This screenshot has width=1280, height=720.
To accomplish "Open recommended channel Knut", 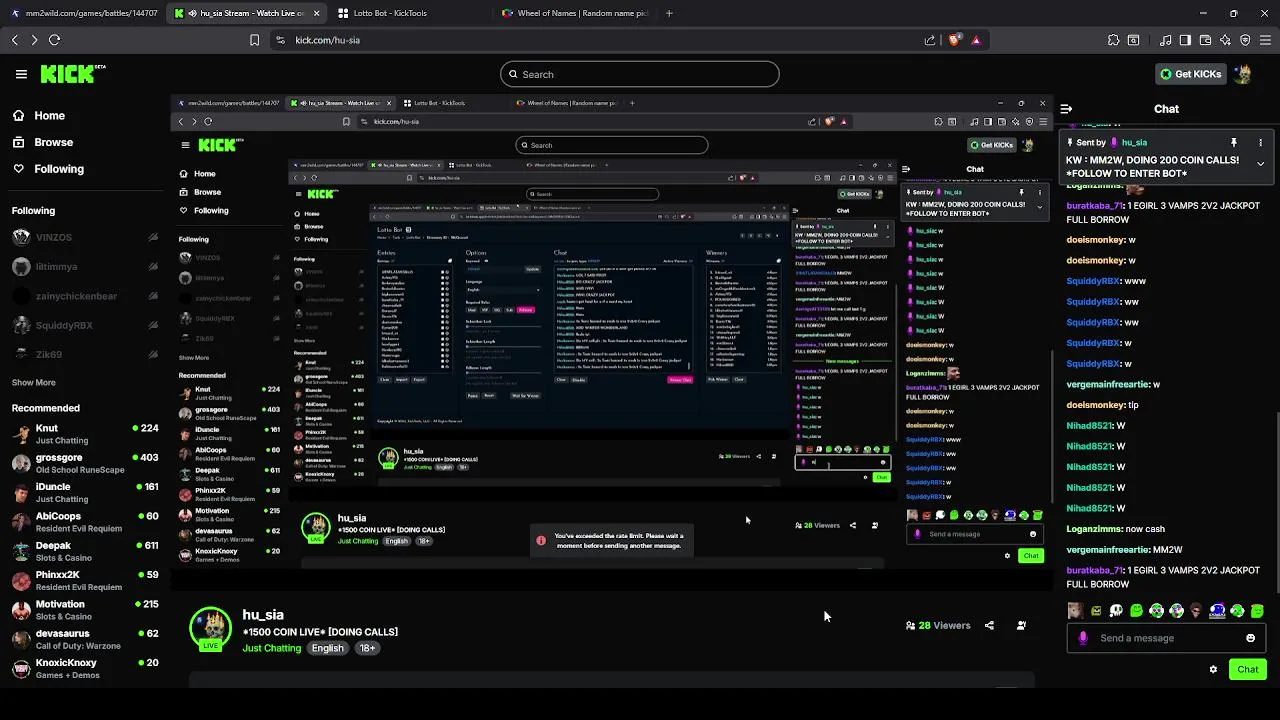I will 85,434.
